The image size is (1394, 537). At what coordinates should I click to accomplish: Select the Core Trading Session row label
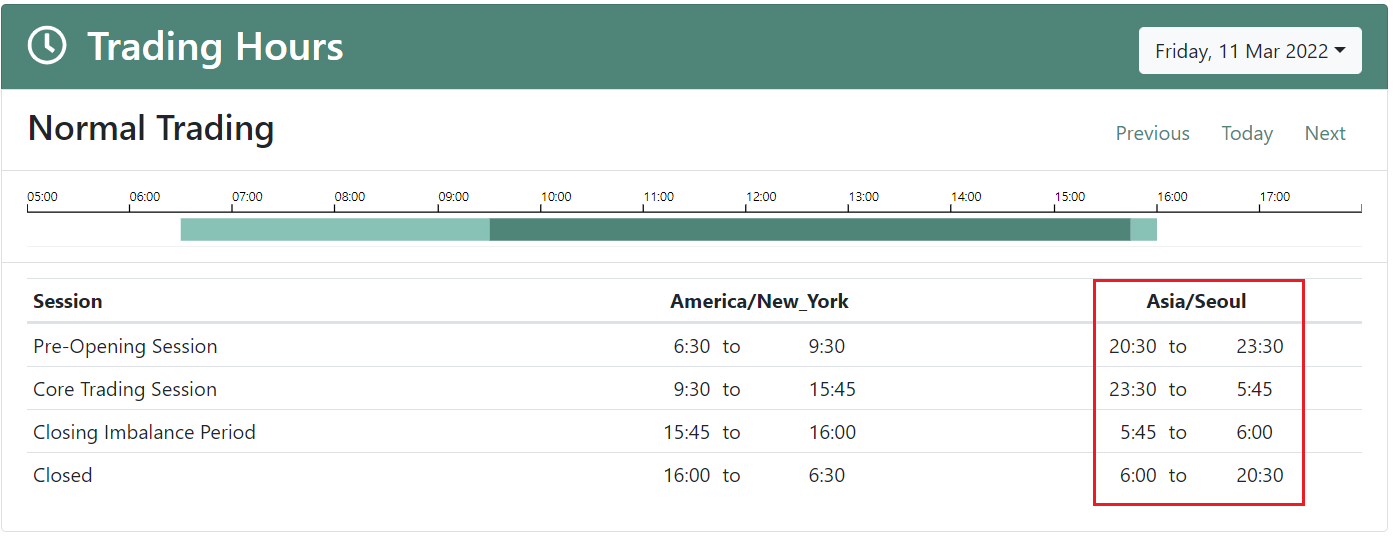click(125, 390)
